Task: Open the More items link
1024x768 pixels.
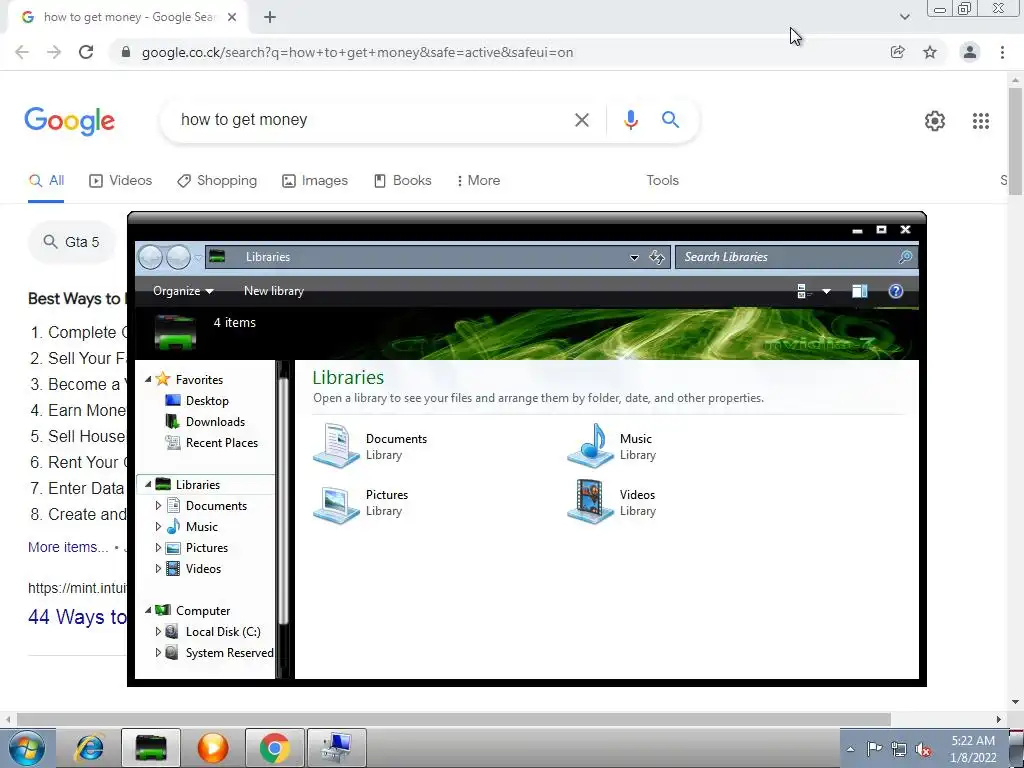Action: tap(68, 547)
